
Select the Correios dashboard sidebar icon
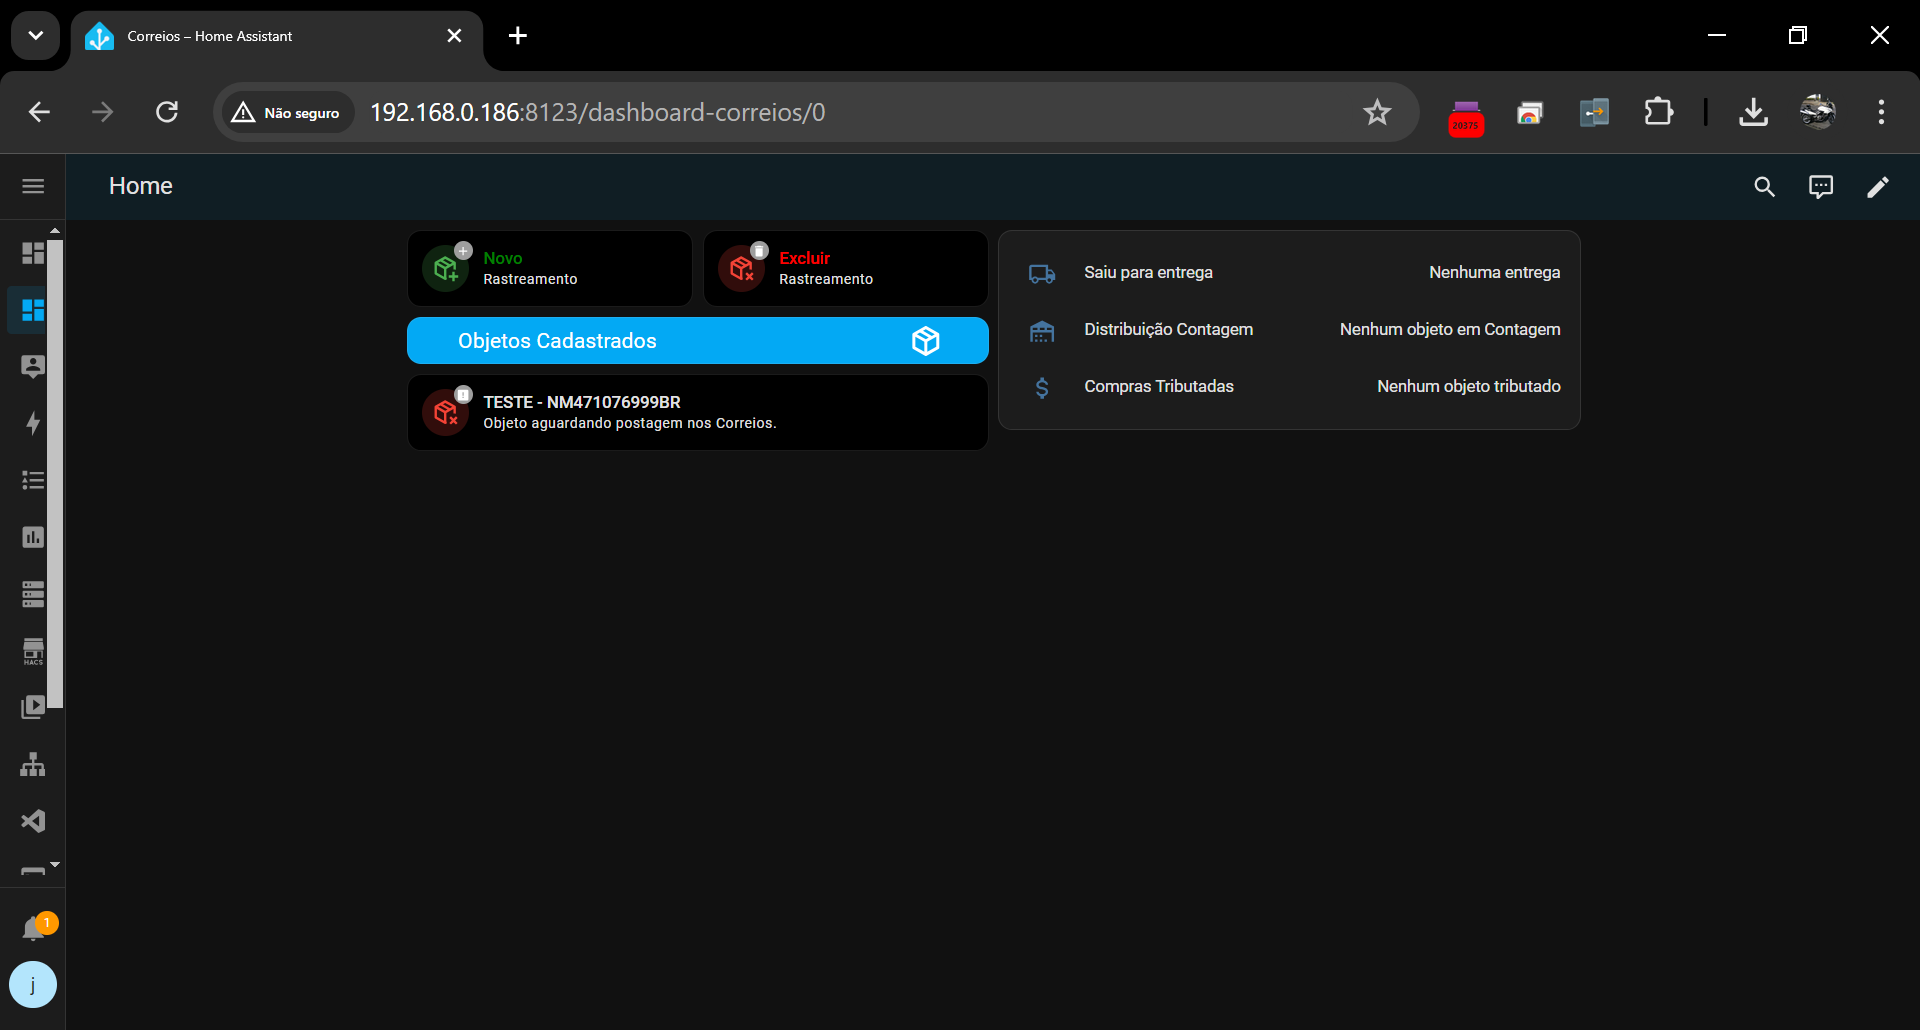(x=33, y=310)
